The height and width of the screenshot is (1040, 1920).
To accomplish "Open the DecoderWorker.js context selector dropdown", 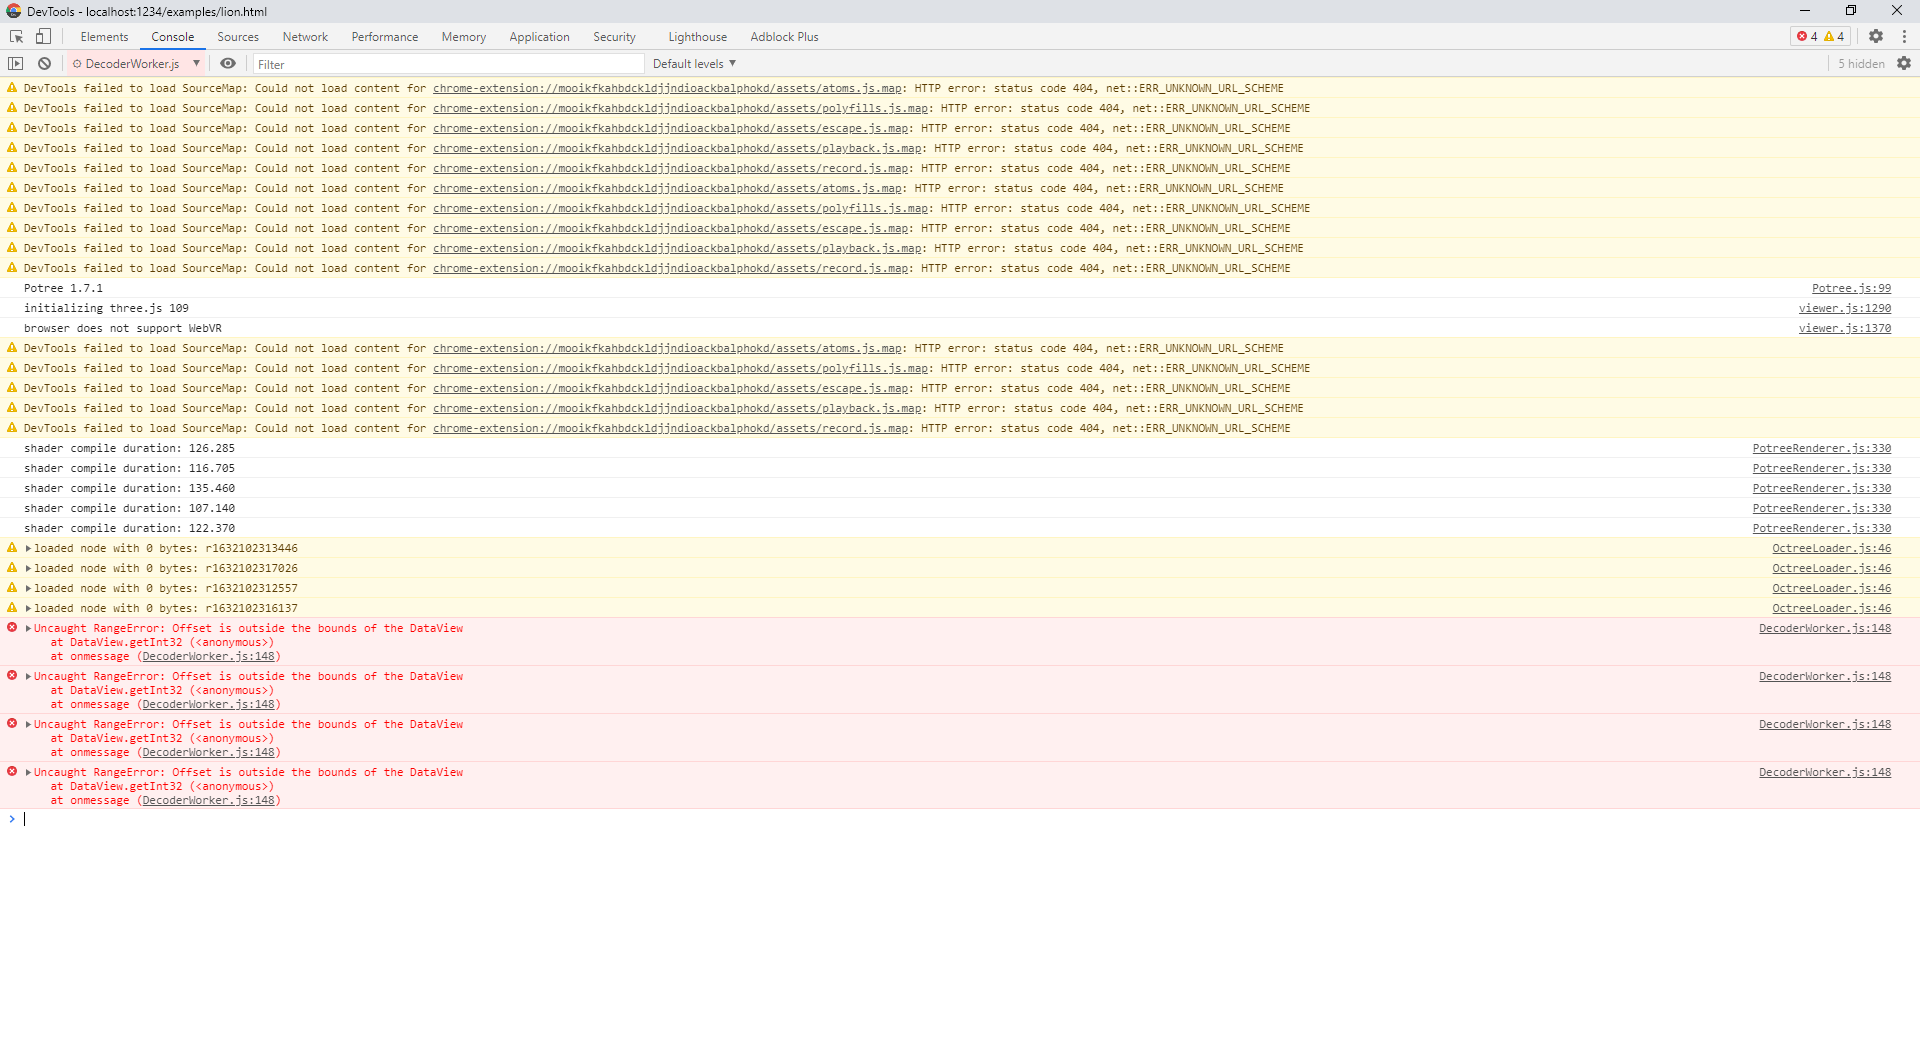I will (x=136, y=63).
